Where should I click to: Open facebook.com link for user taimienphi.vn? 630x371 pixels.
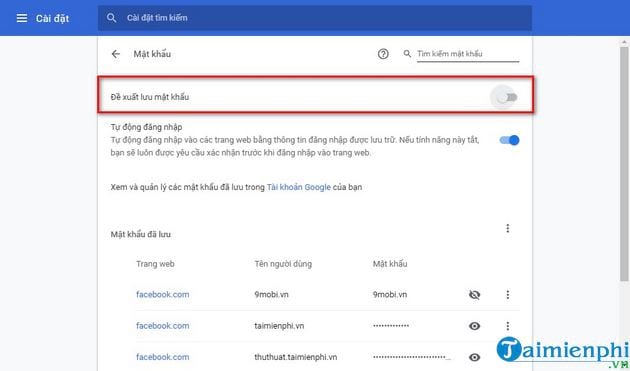(x=162, y=326)
